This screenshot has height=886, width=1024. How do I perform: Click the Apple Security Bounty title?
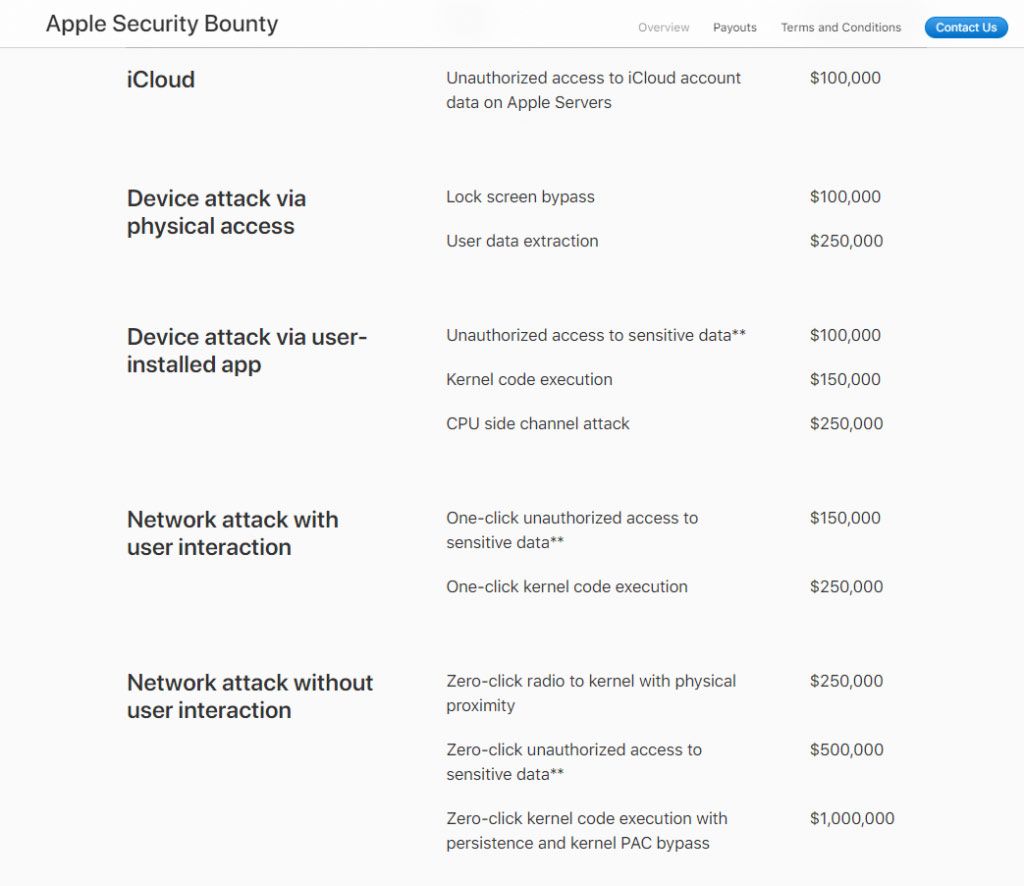162,24
